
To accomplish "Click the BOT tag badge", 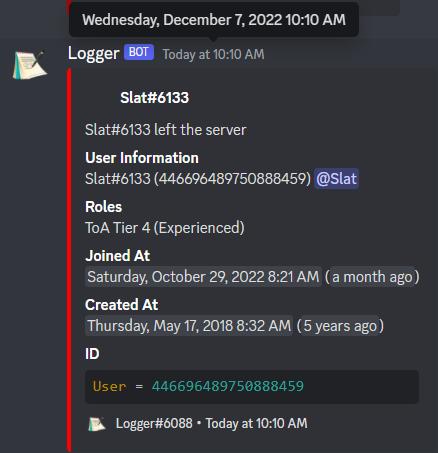I will point(139,52).
